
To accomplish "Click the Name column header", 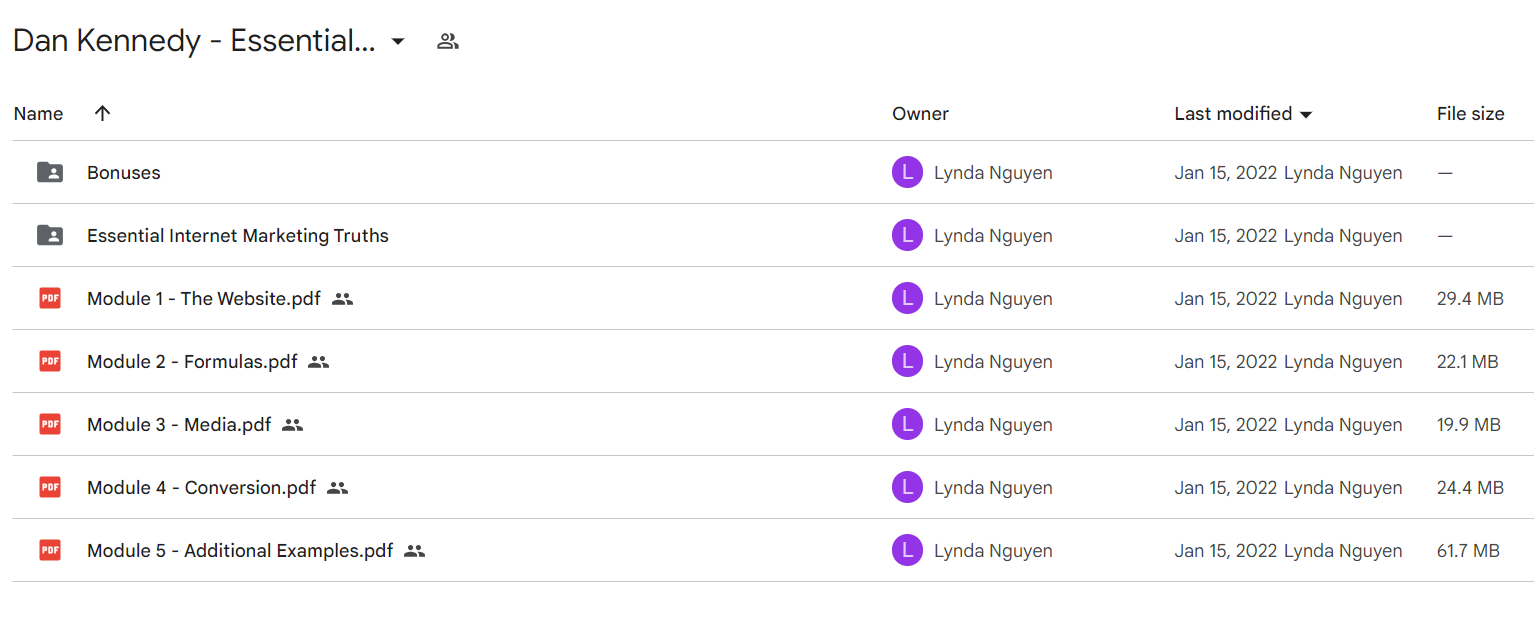I will tap(38, 114).
